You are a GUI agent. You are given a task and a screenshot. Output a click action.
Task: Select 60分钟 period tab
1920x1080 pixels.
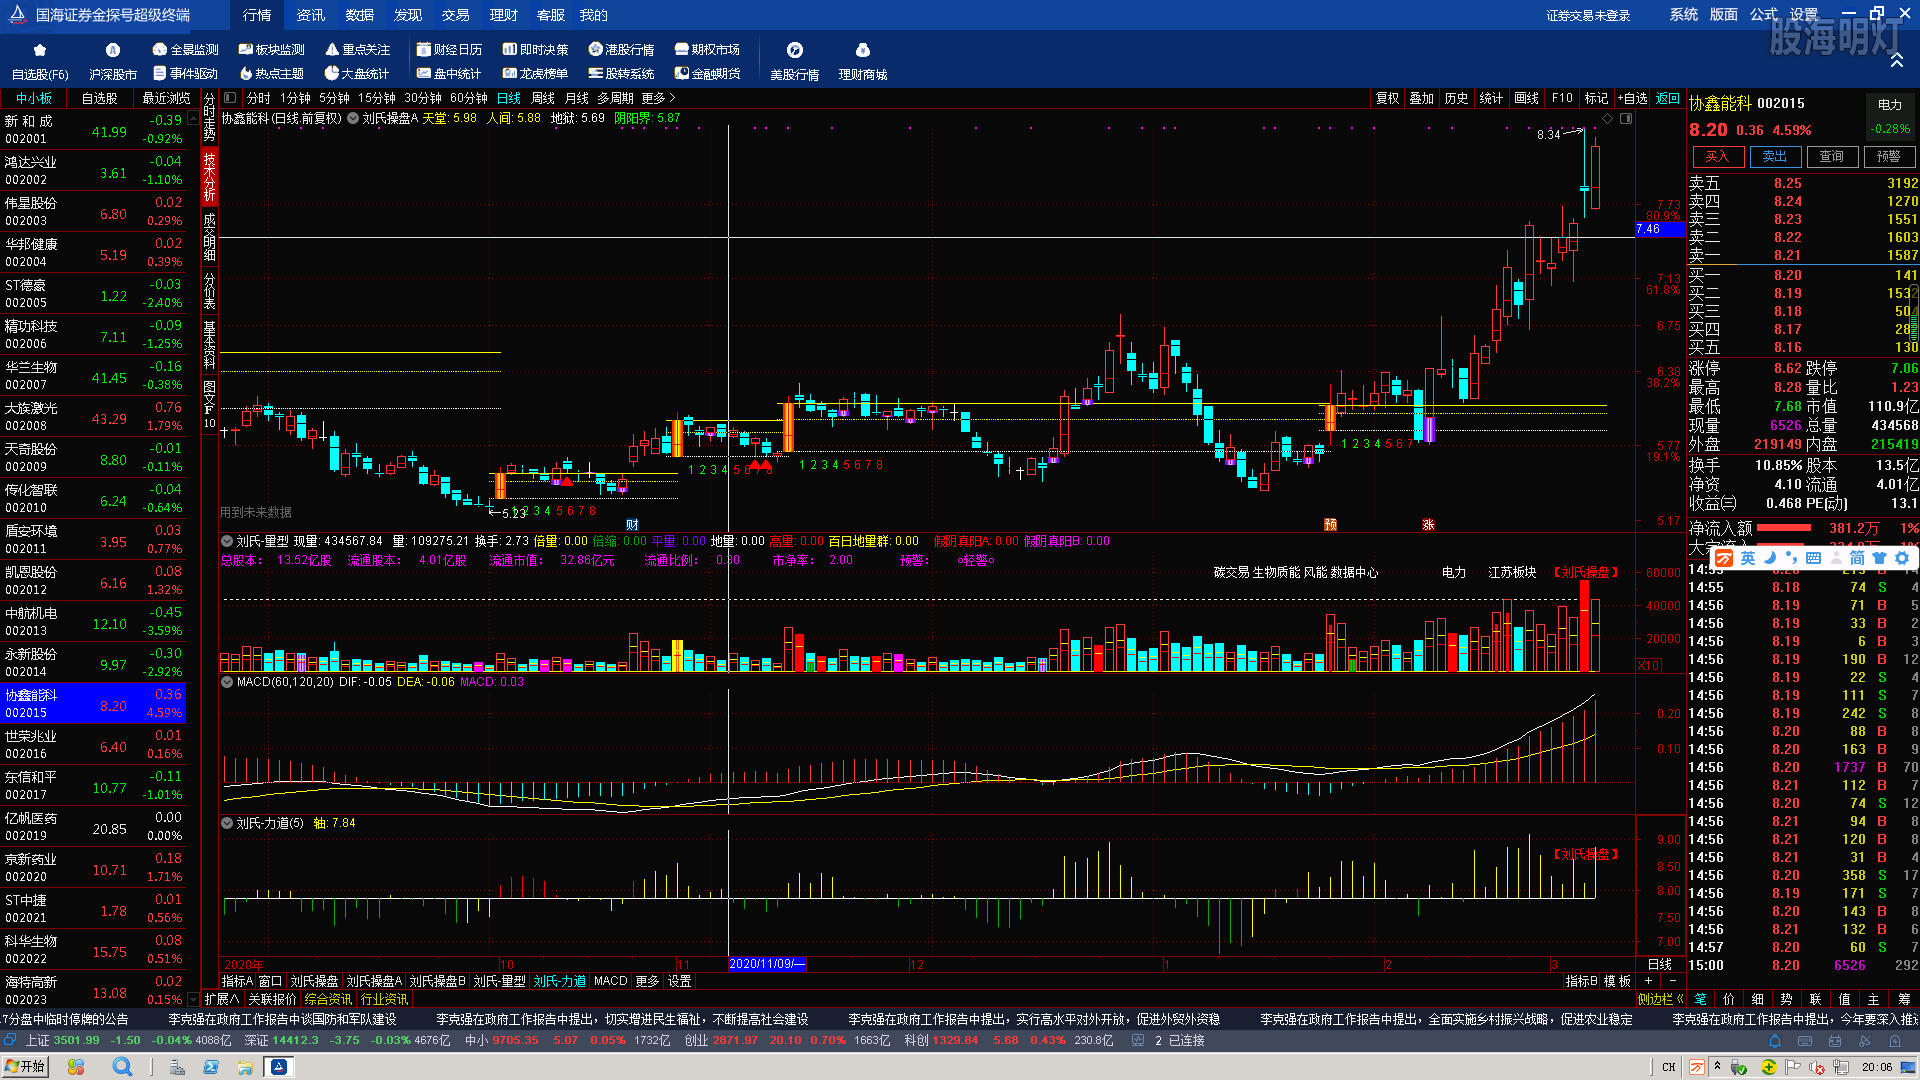pos(469,98)
